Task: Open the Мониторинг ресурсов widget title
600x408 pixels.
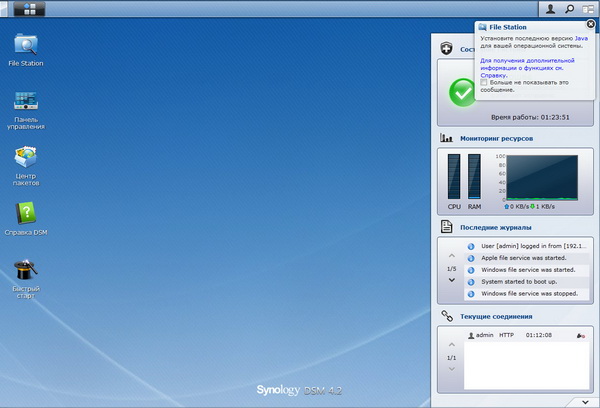Action: click(x=496, y=138)
